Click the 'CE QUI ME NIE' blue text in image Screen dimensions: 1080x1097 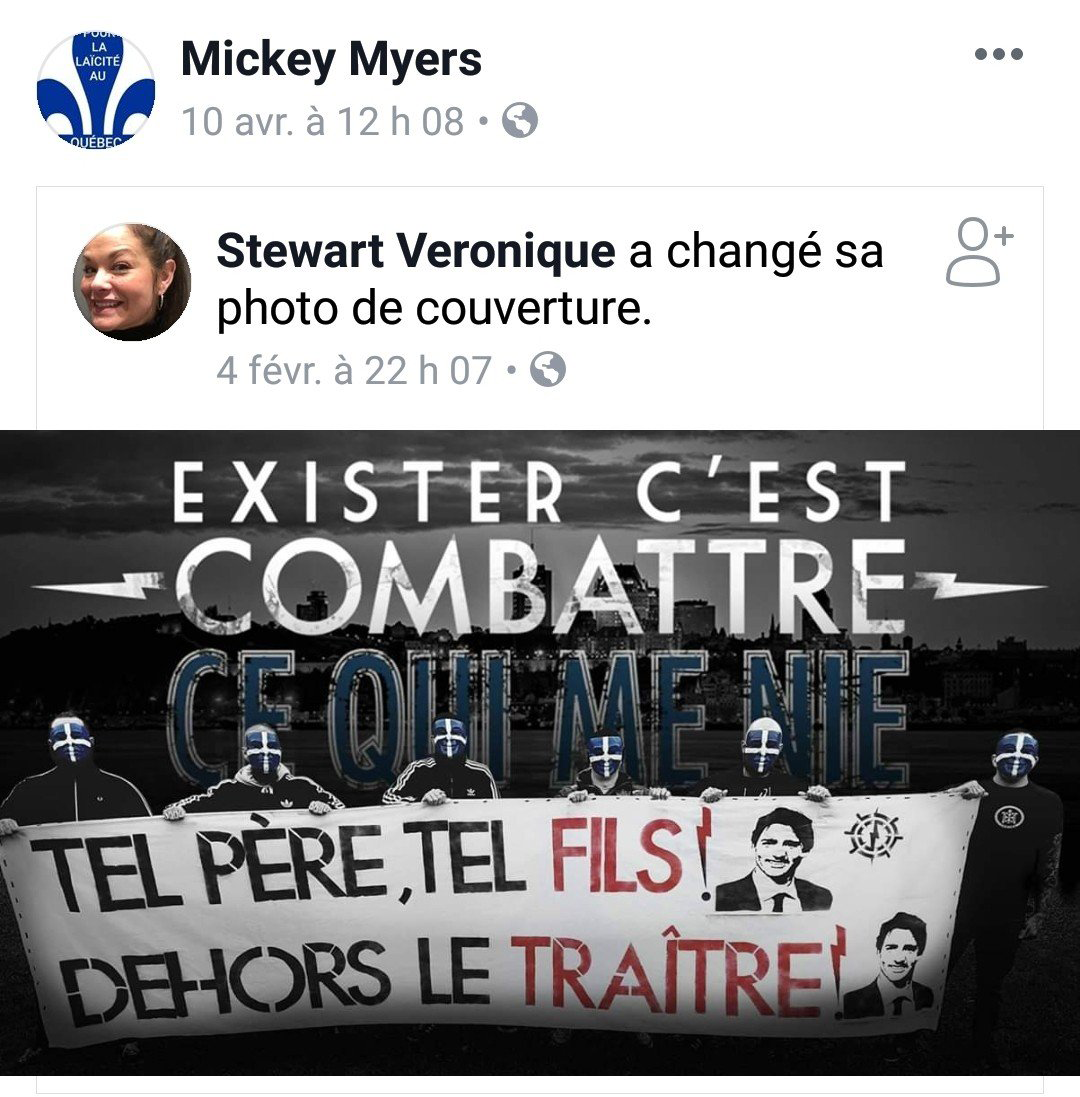click(539, 717)
